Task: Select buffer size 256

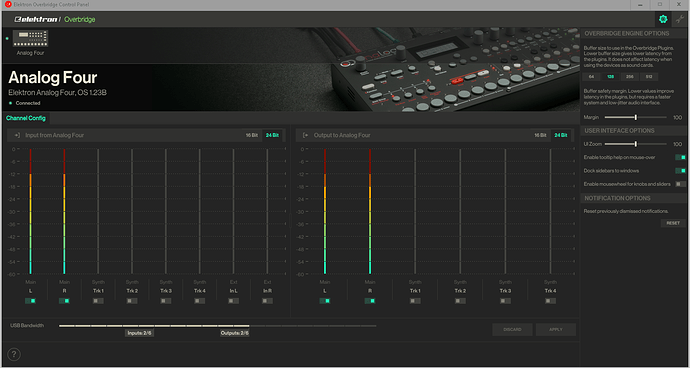Action: point(629,77)
